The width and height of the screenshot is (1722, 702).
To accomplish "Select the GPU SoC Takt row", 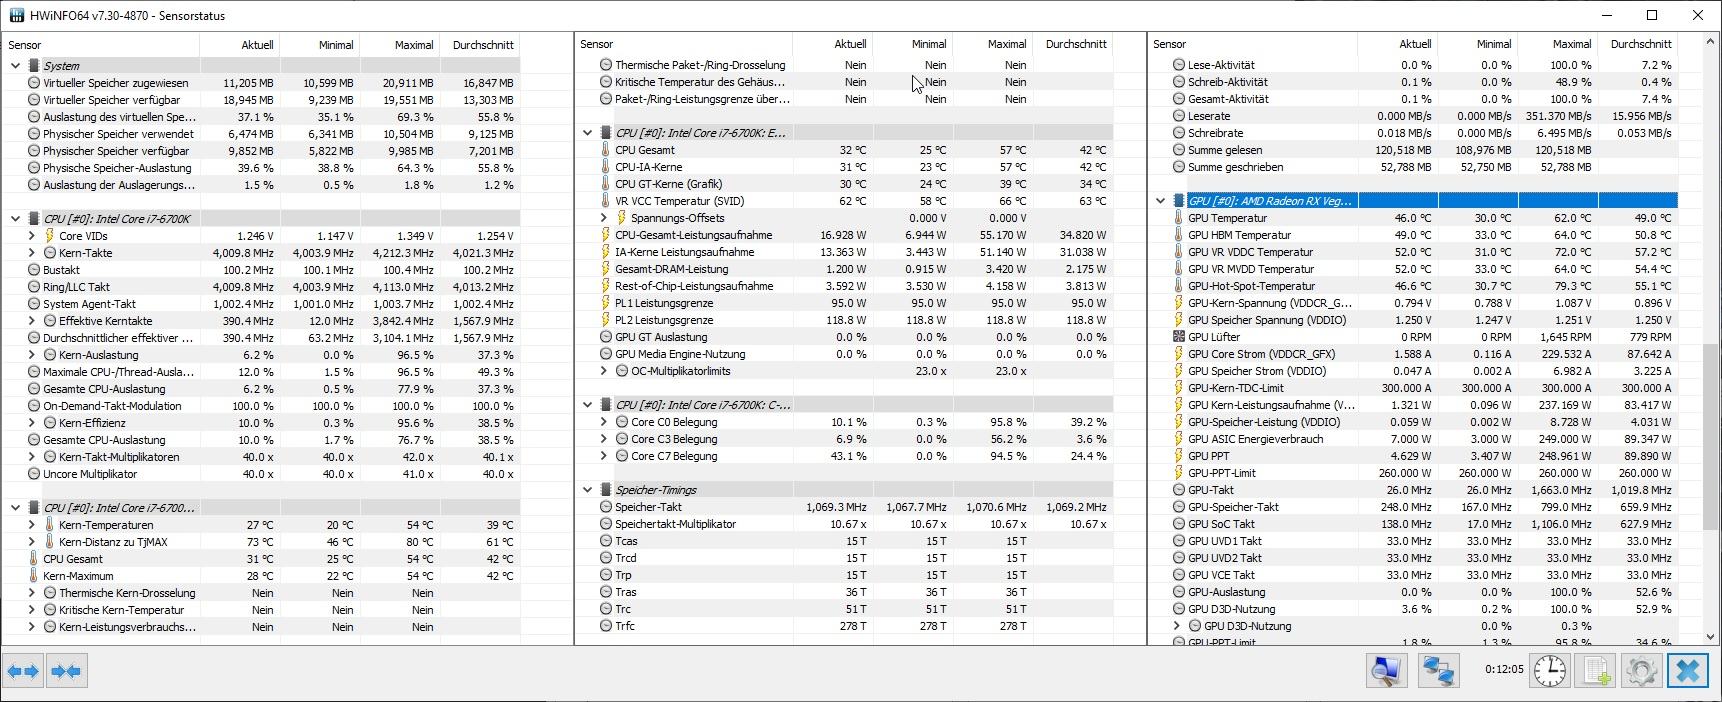I will (1414, 524).
